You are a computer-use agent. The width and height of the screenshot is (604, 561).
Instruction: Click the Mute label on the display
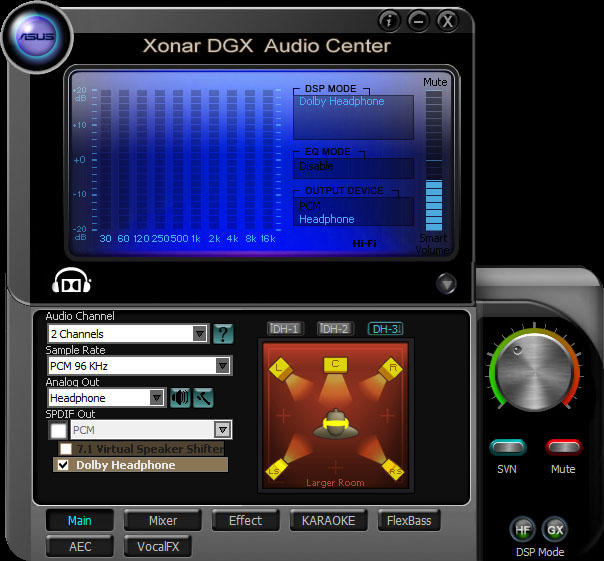point(435,82)
